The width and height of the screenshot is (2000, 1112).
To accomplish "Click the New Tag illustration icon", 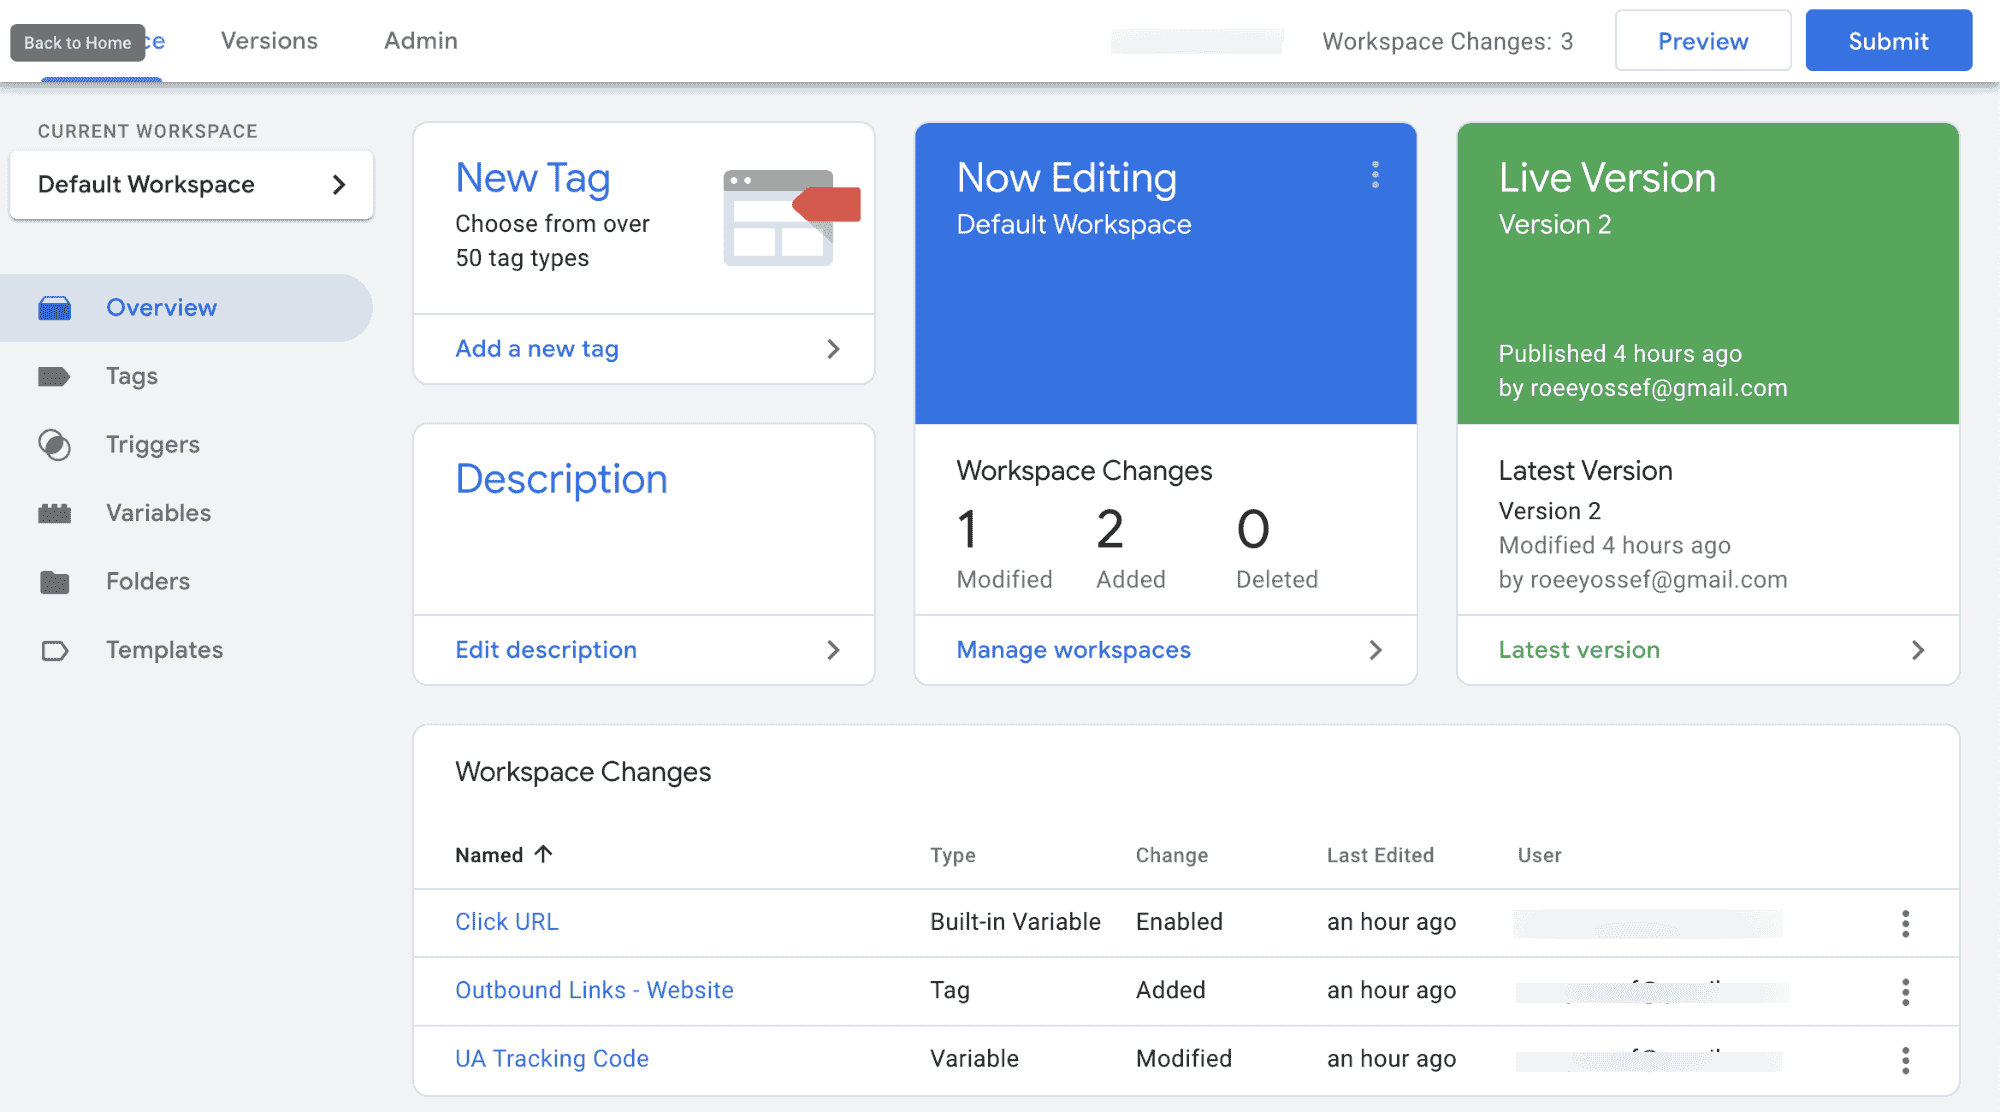I will coord(792,217).
